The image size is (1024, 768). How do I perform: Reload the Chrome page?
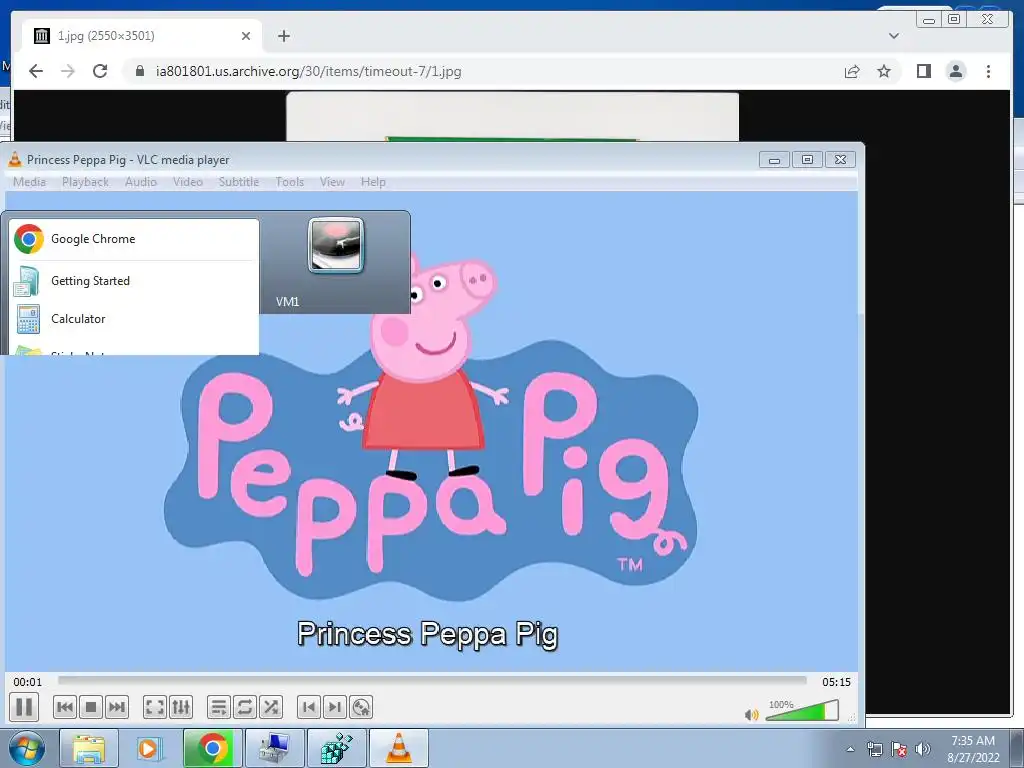100,71
